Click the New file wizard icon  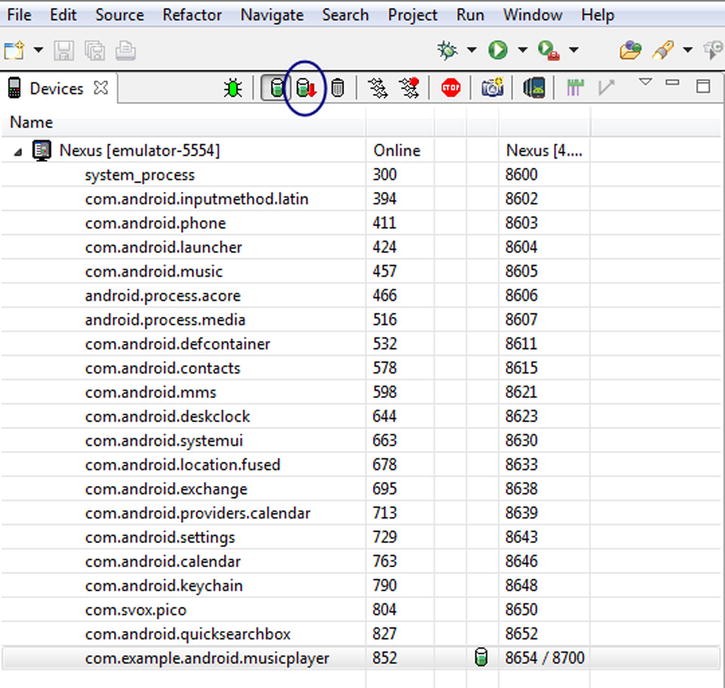14,50
